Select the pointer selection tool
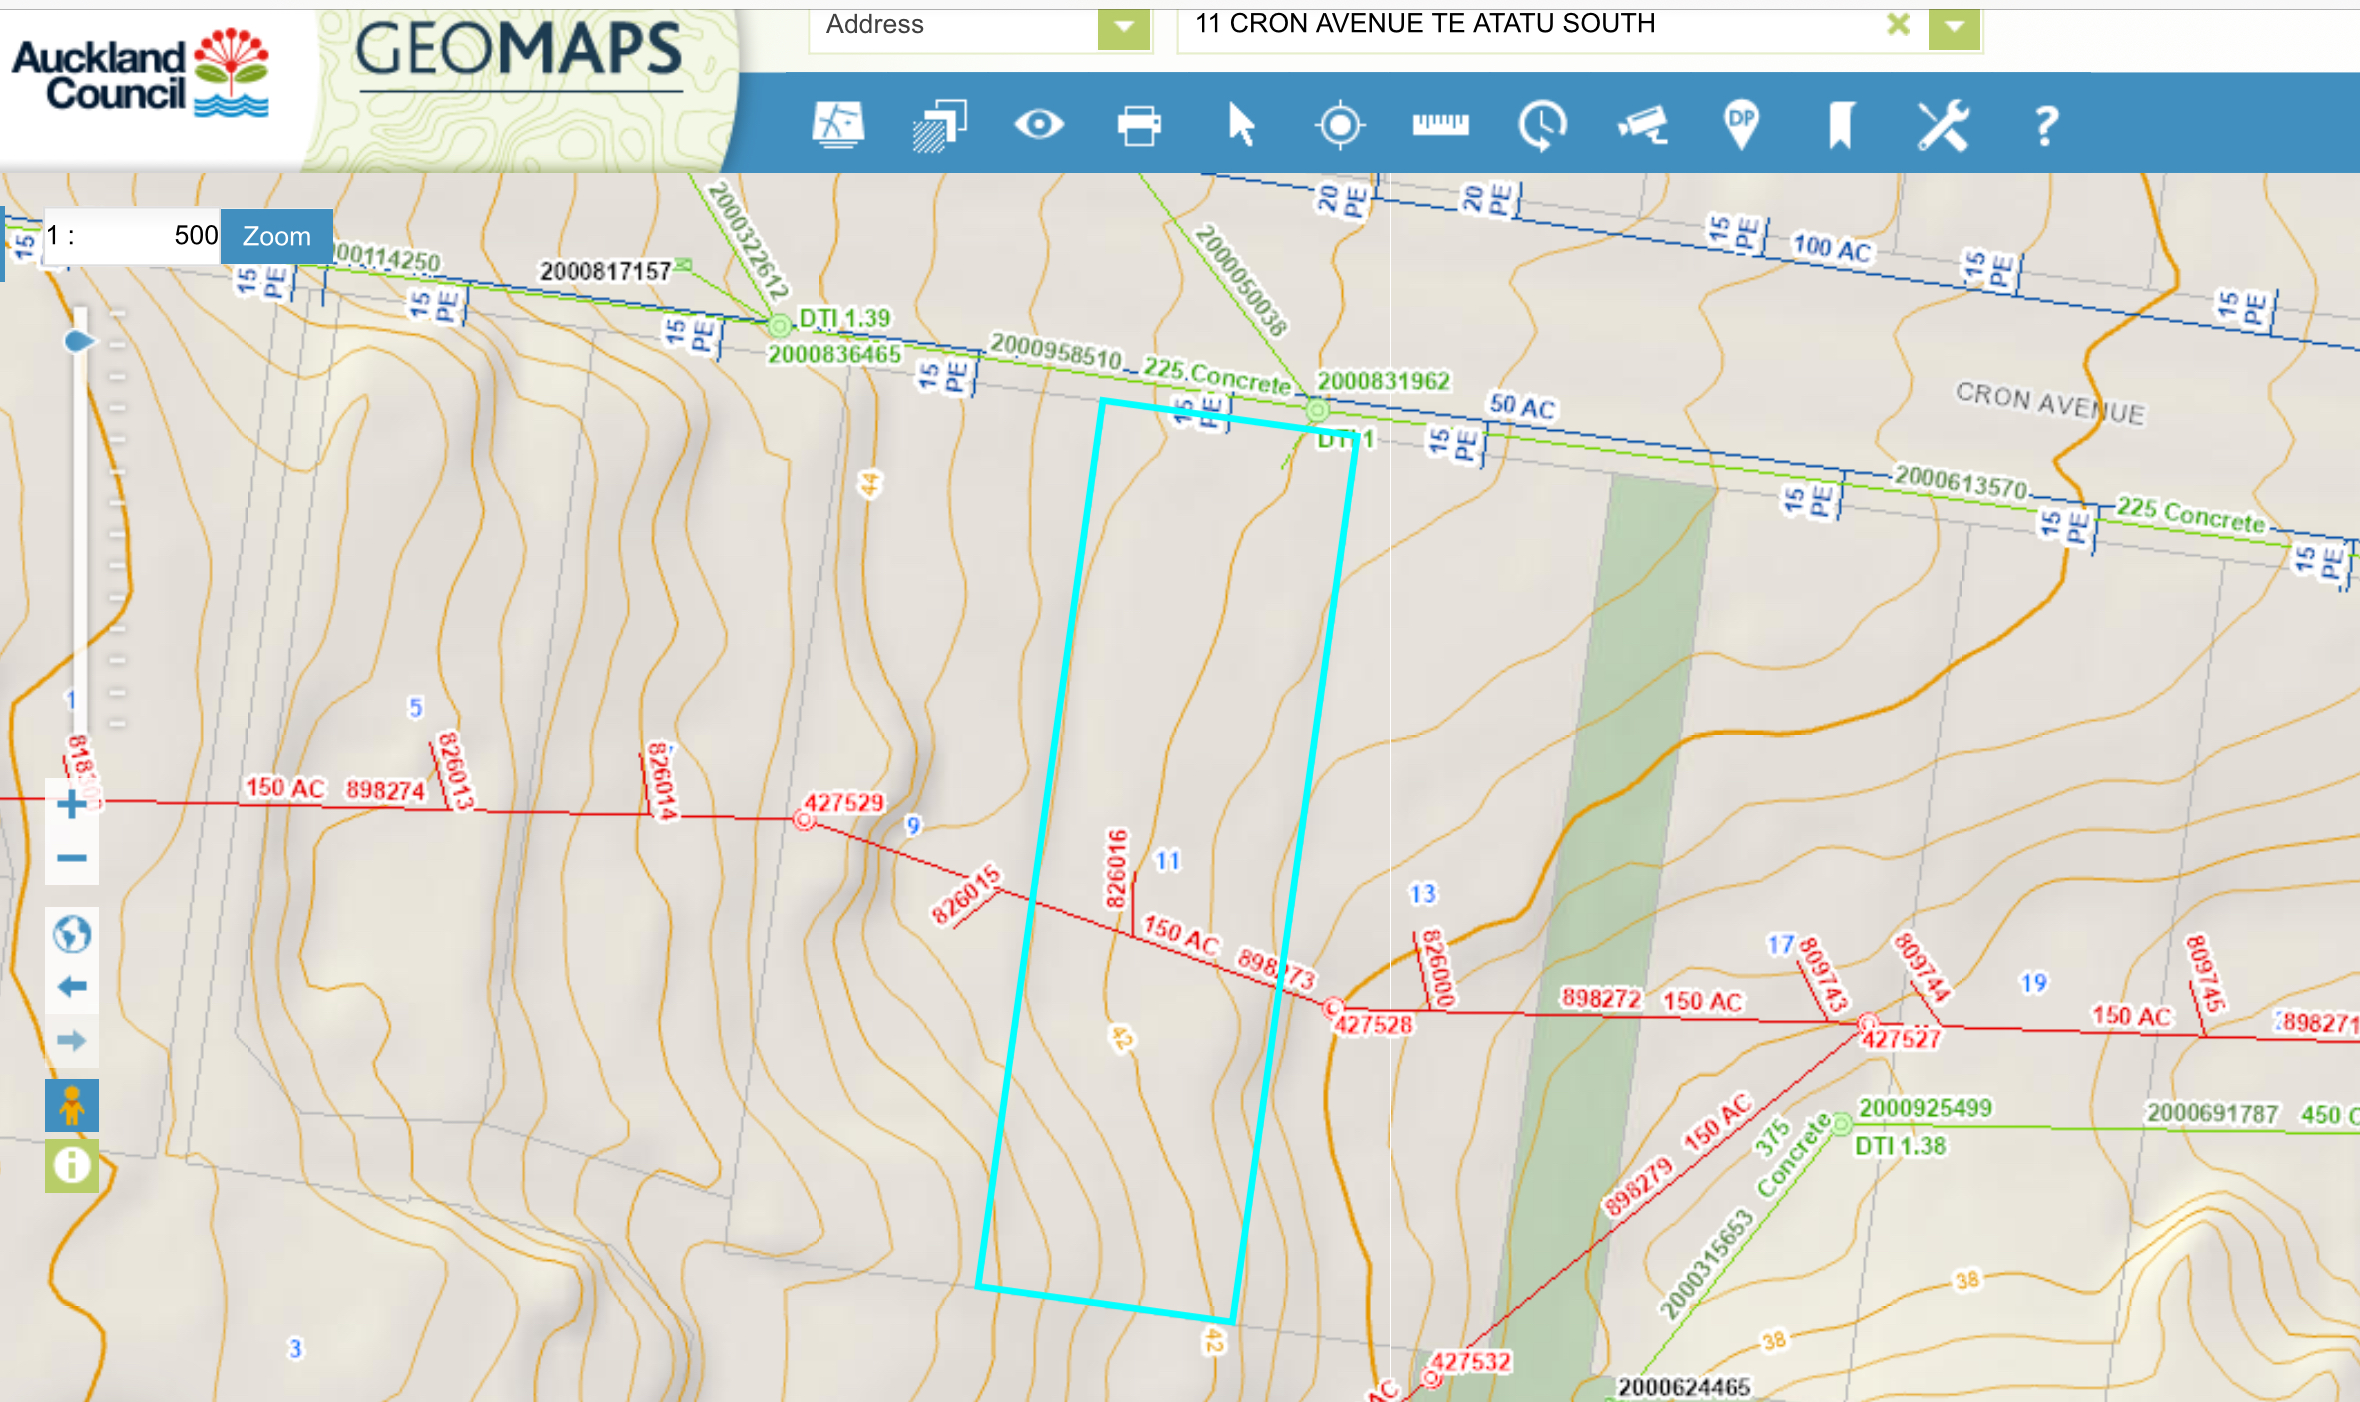 1240,125
